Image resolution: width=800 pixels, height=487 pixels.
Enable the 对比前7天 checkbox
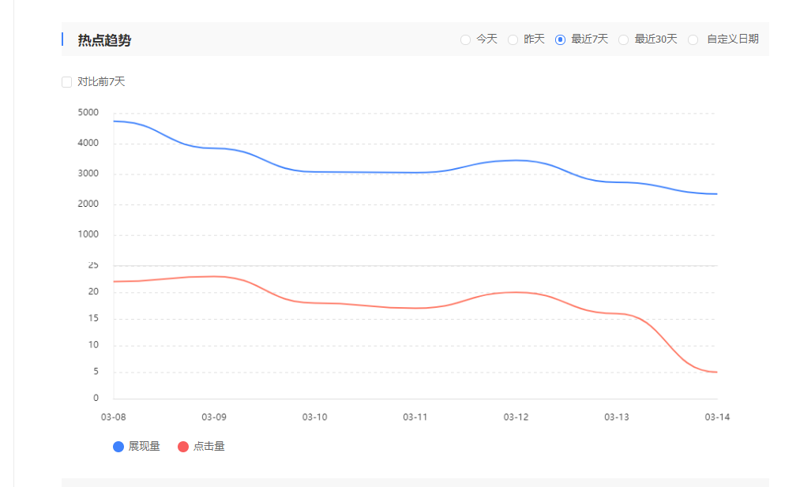pyautogui.click(x=67, y=82)
